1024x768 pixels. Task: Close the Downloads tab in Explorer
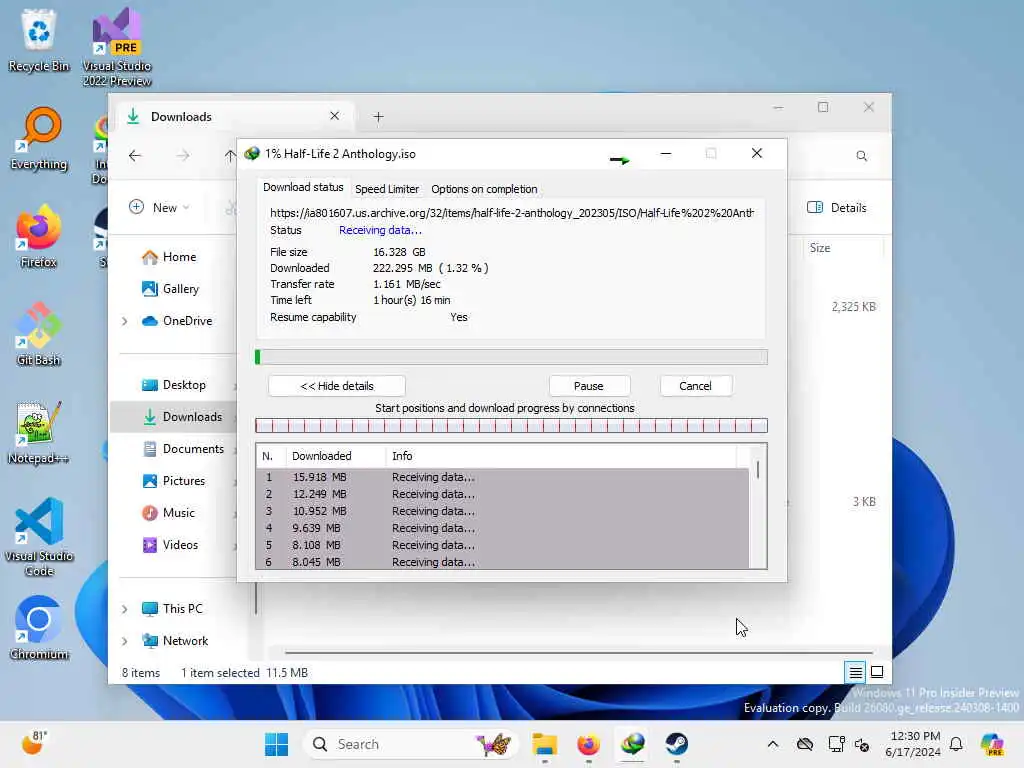coord(334,116)
